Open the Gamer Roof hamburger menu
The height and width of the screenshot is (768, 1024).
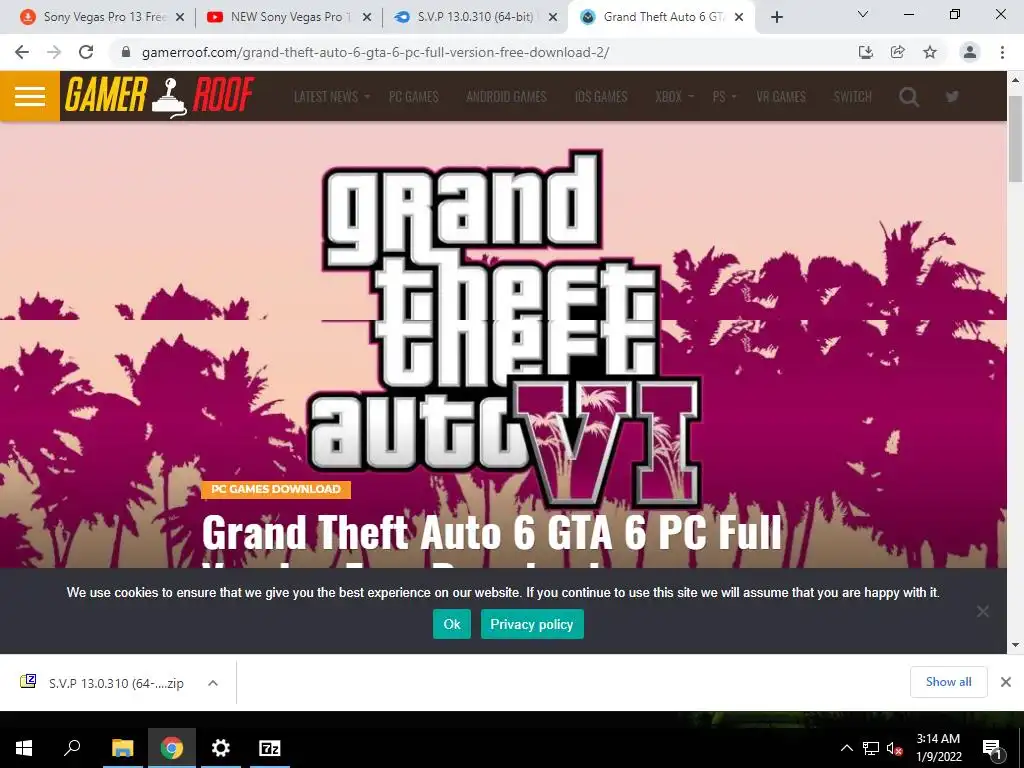click(x=30, y=96)
